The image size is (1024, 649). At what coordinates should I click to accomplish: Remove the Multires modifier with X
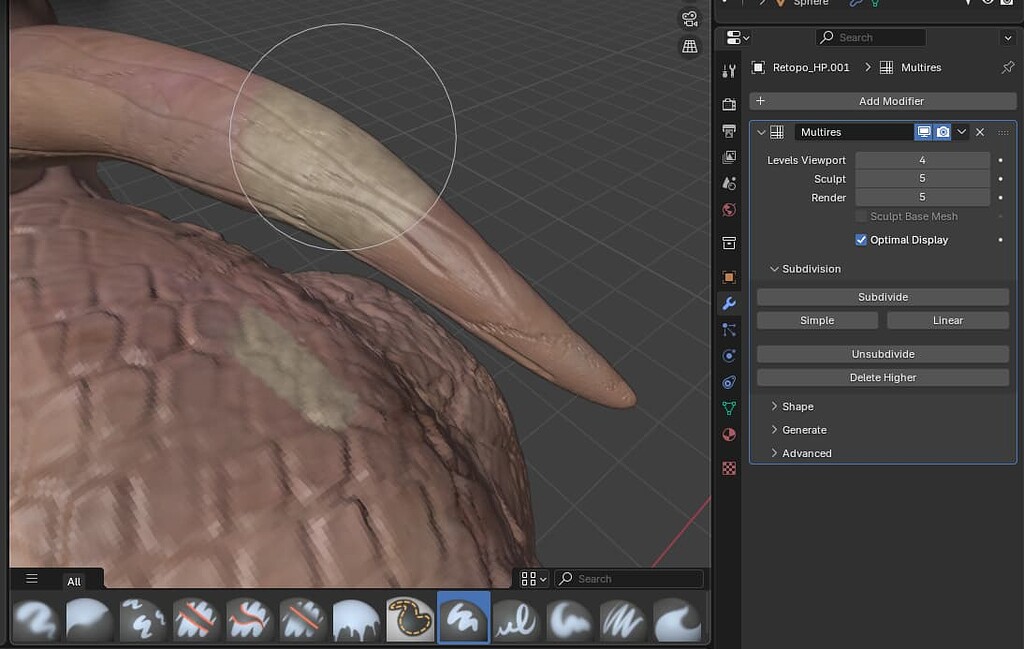(x=980, y=132)
